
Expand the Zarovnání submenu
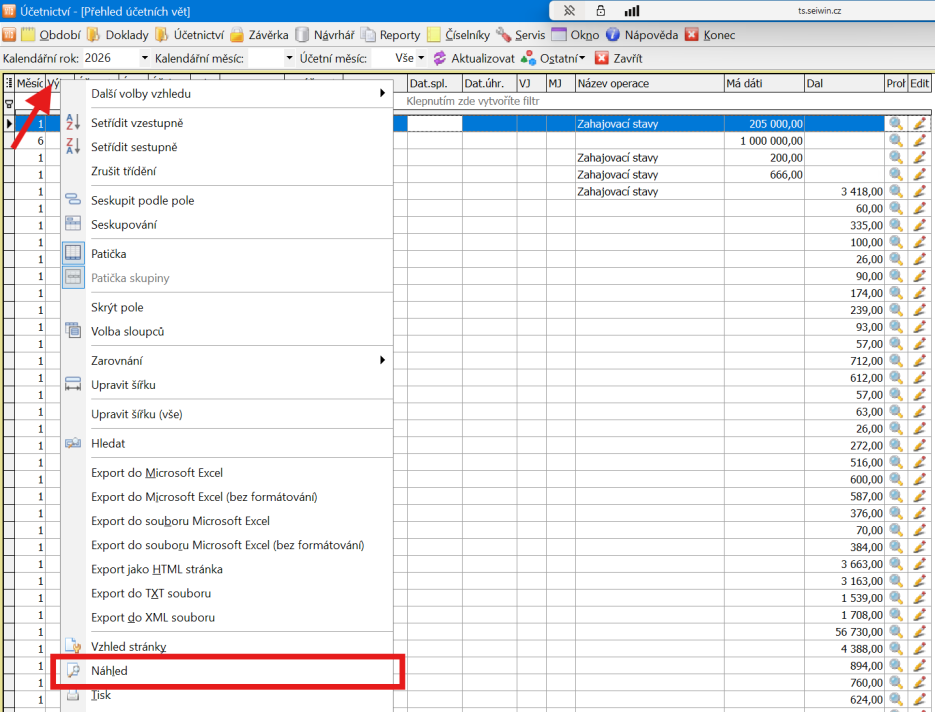tap(227, 360)
